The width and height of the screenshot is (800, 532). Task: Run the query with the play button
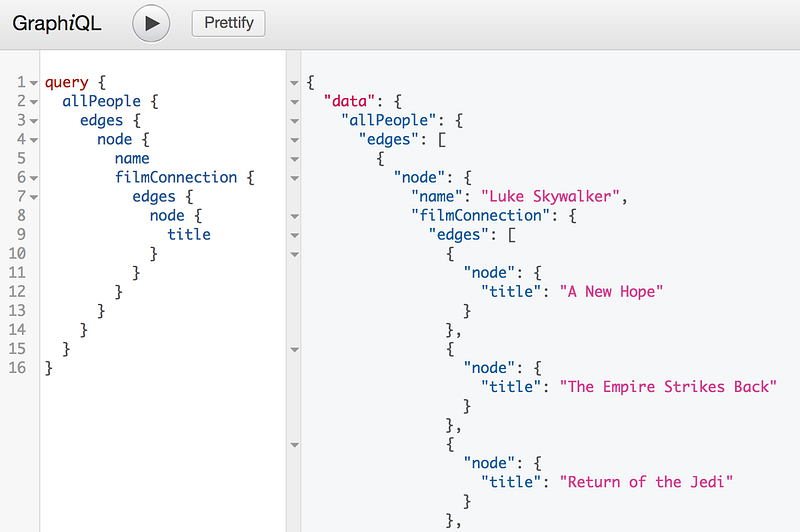click(151, 24)
